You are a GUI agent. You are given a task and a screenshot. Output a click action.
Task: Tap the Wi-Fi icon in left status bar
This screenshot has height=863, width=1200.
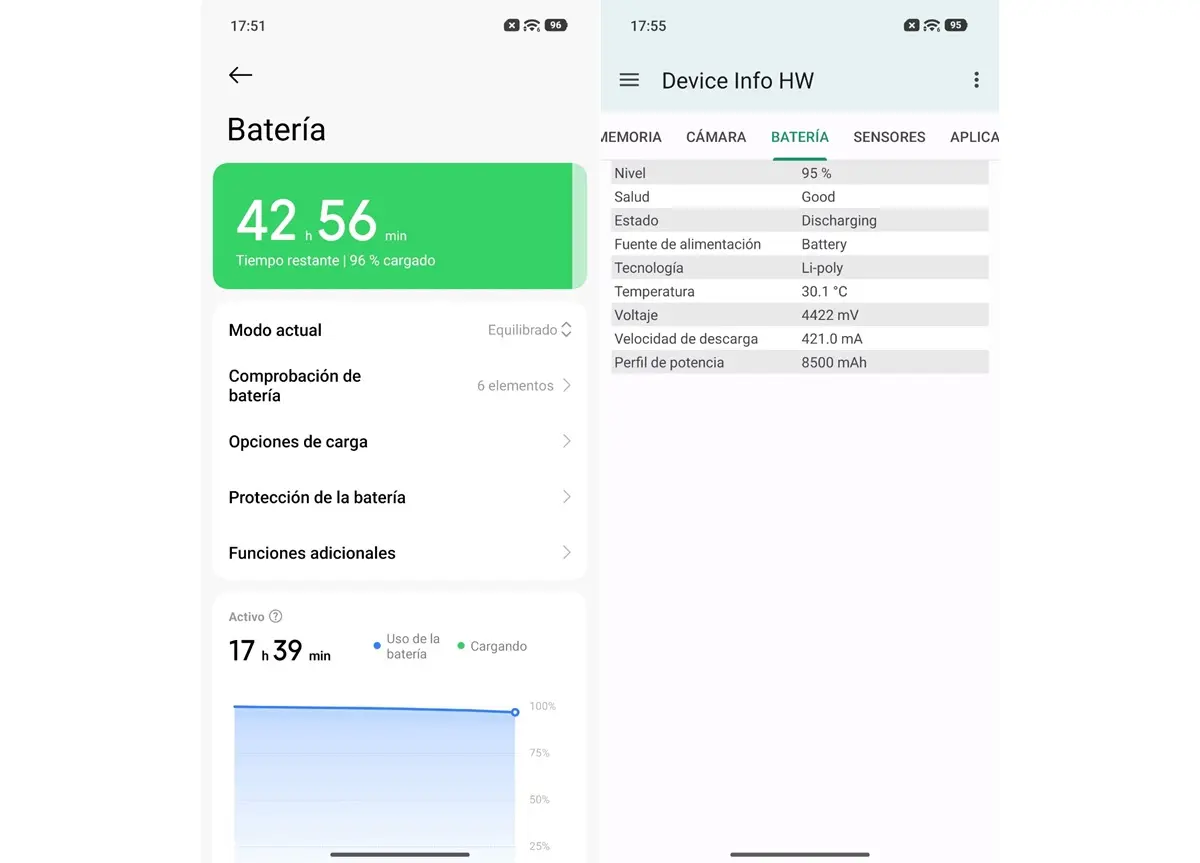pyautogui.click(x=532, y=26)
